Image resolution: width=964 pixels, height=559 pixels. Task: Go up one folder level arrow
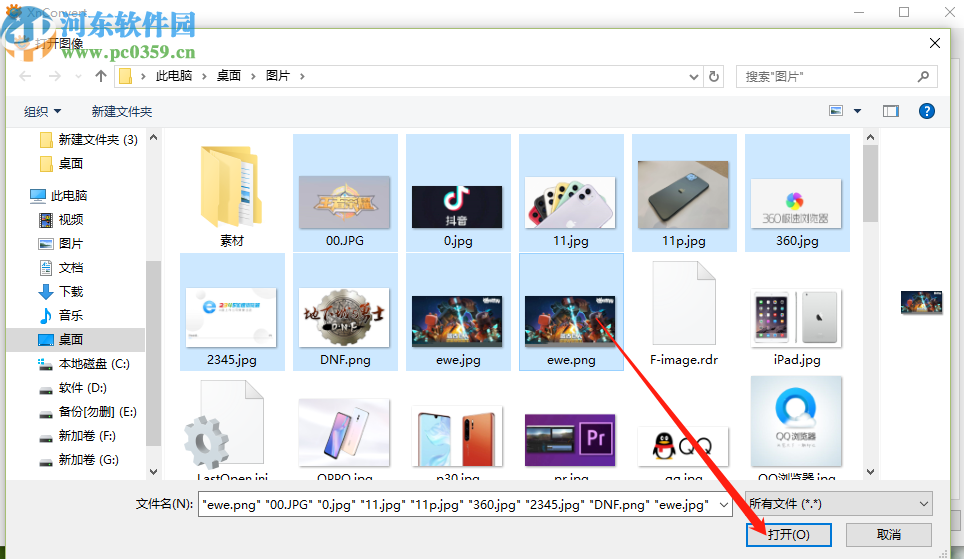click(101, 76)
